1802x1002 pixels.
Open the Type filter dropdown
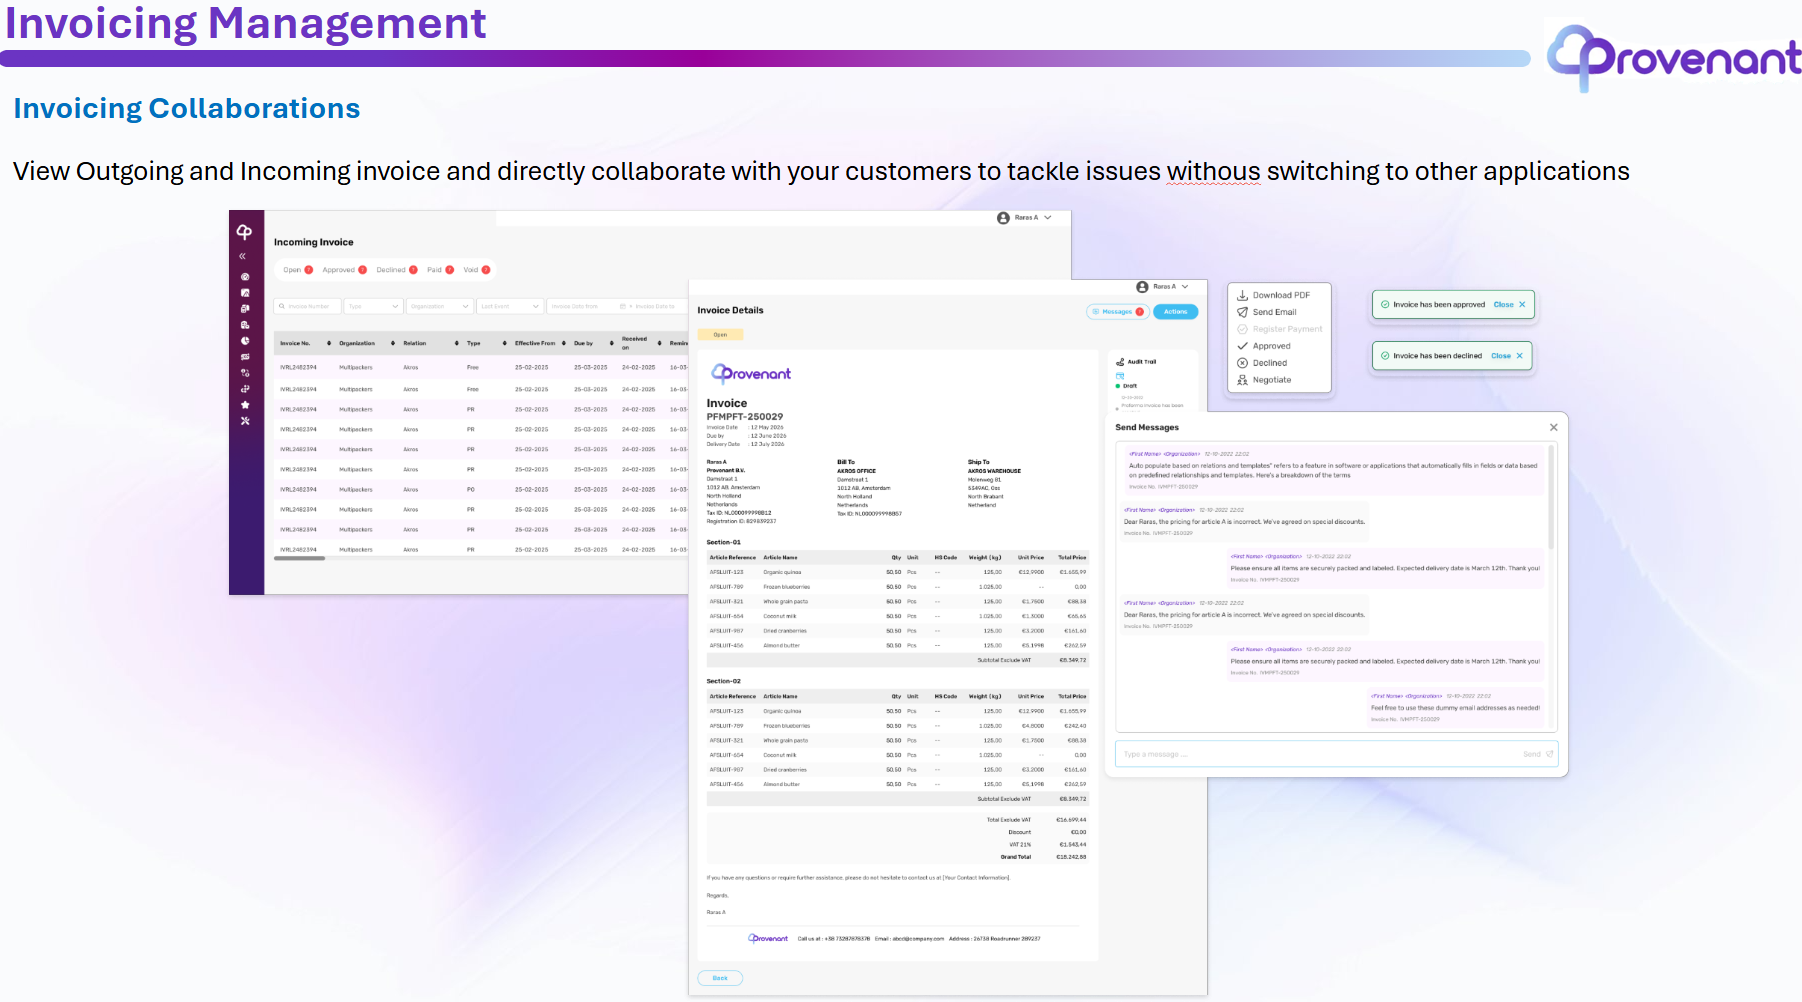click(373, 306)
